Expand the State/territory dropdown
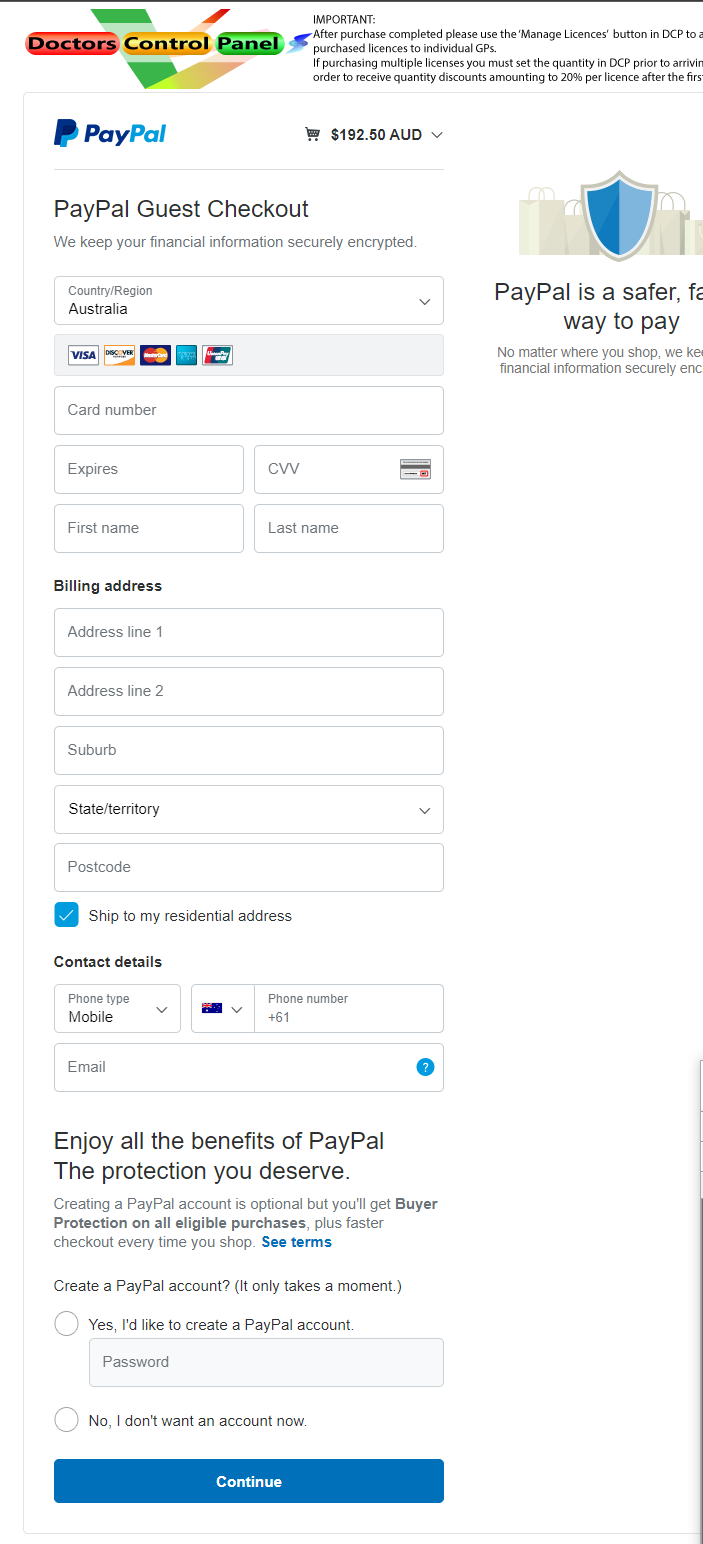This screenshot has width=703, height=1544. 248,809
